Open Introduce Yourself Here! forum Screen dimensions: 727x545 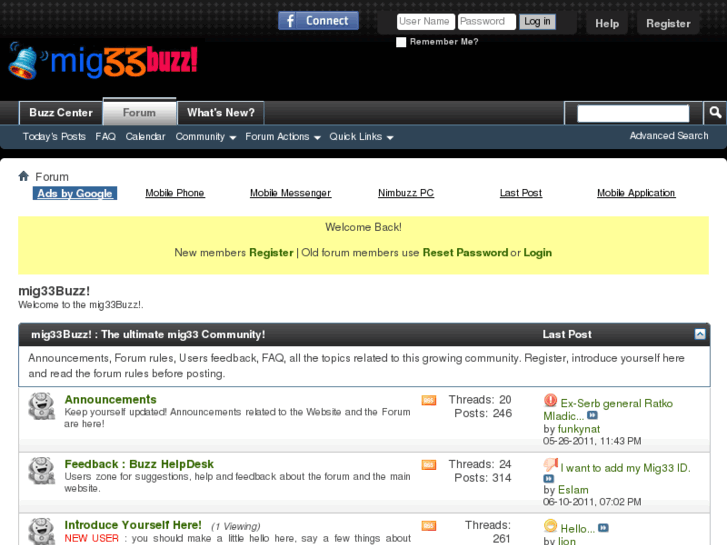(x=133, y=525)
